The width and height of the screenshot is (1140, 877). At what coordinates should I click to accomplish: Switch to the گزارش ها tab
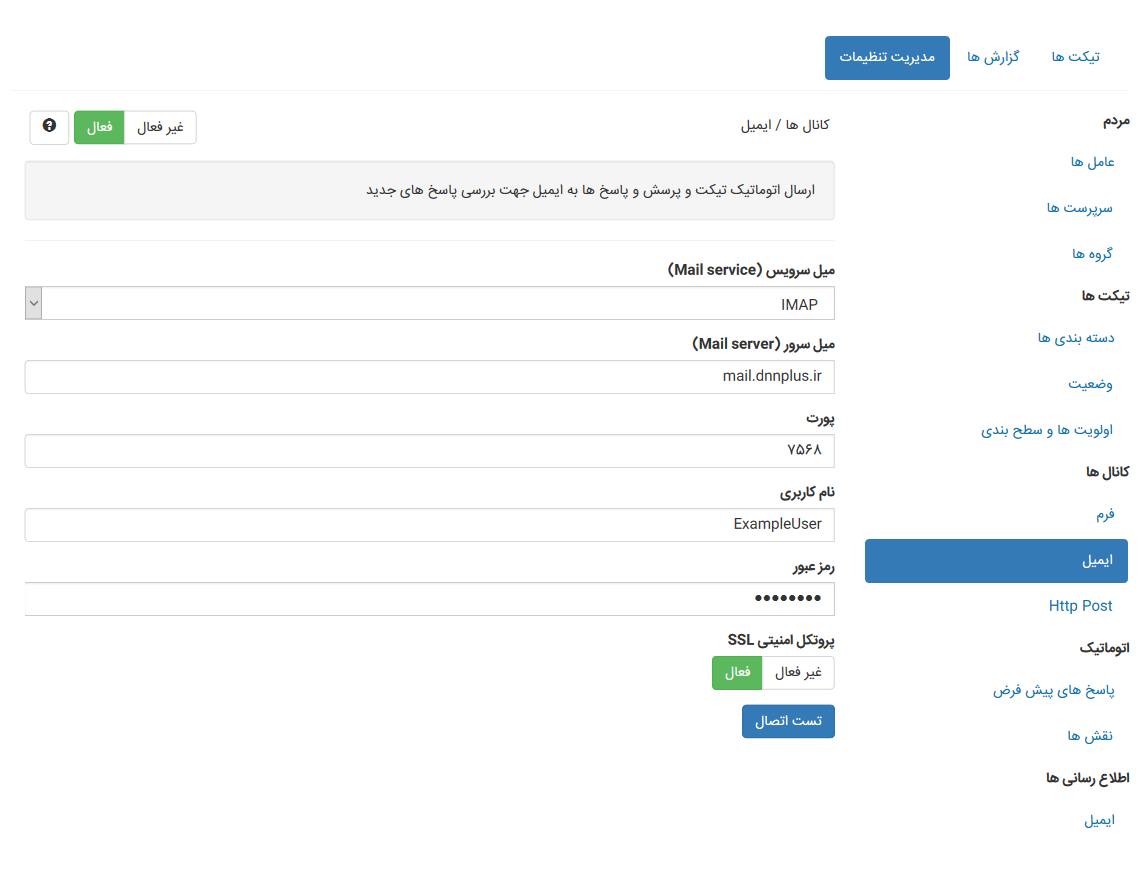click(x=992, y=57)
